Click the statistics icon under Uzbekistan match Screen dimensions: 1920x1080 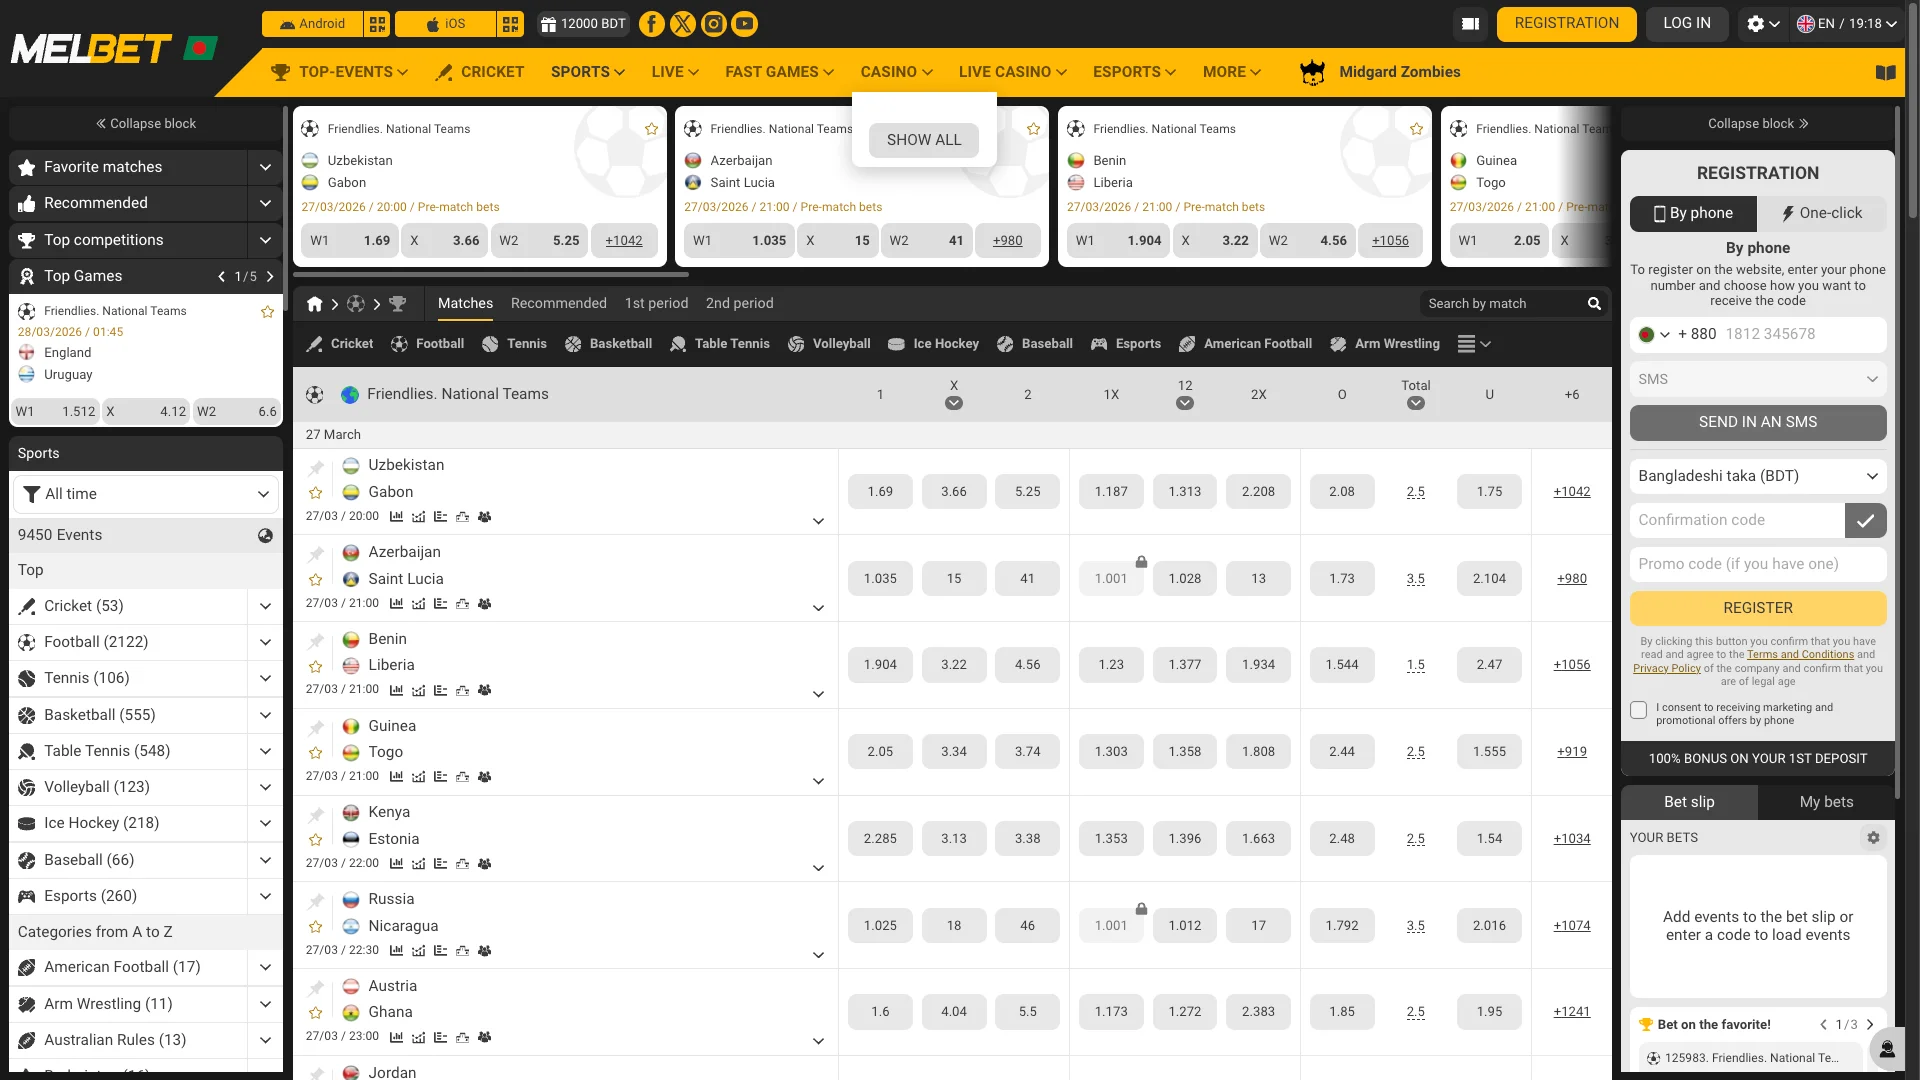click(x=396, y=517)
